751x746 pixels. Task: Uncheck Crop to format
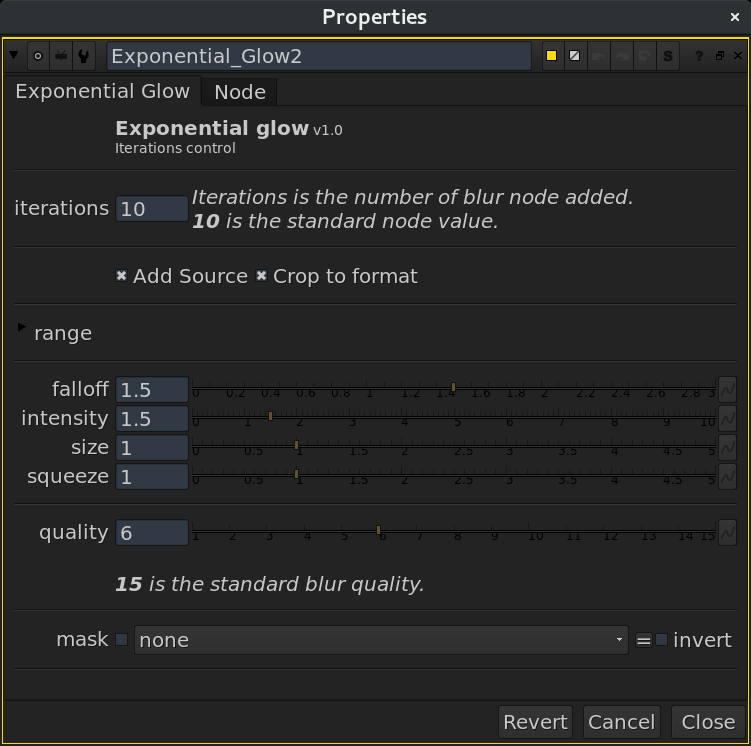(x=262, y=276)
